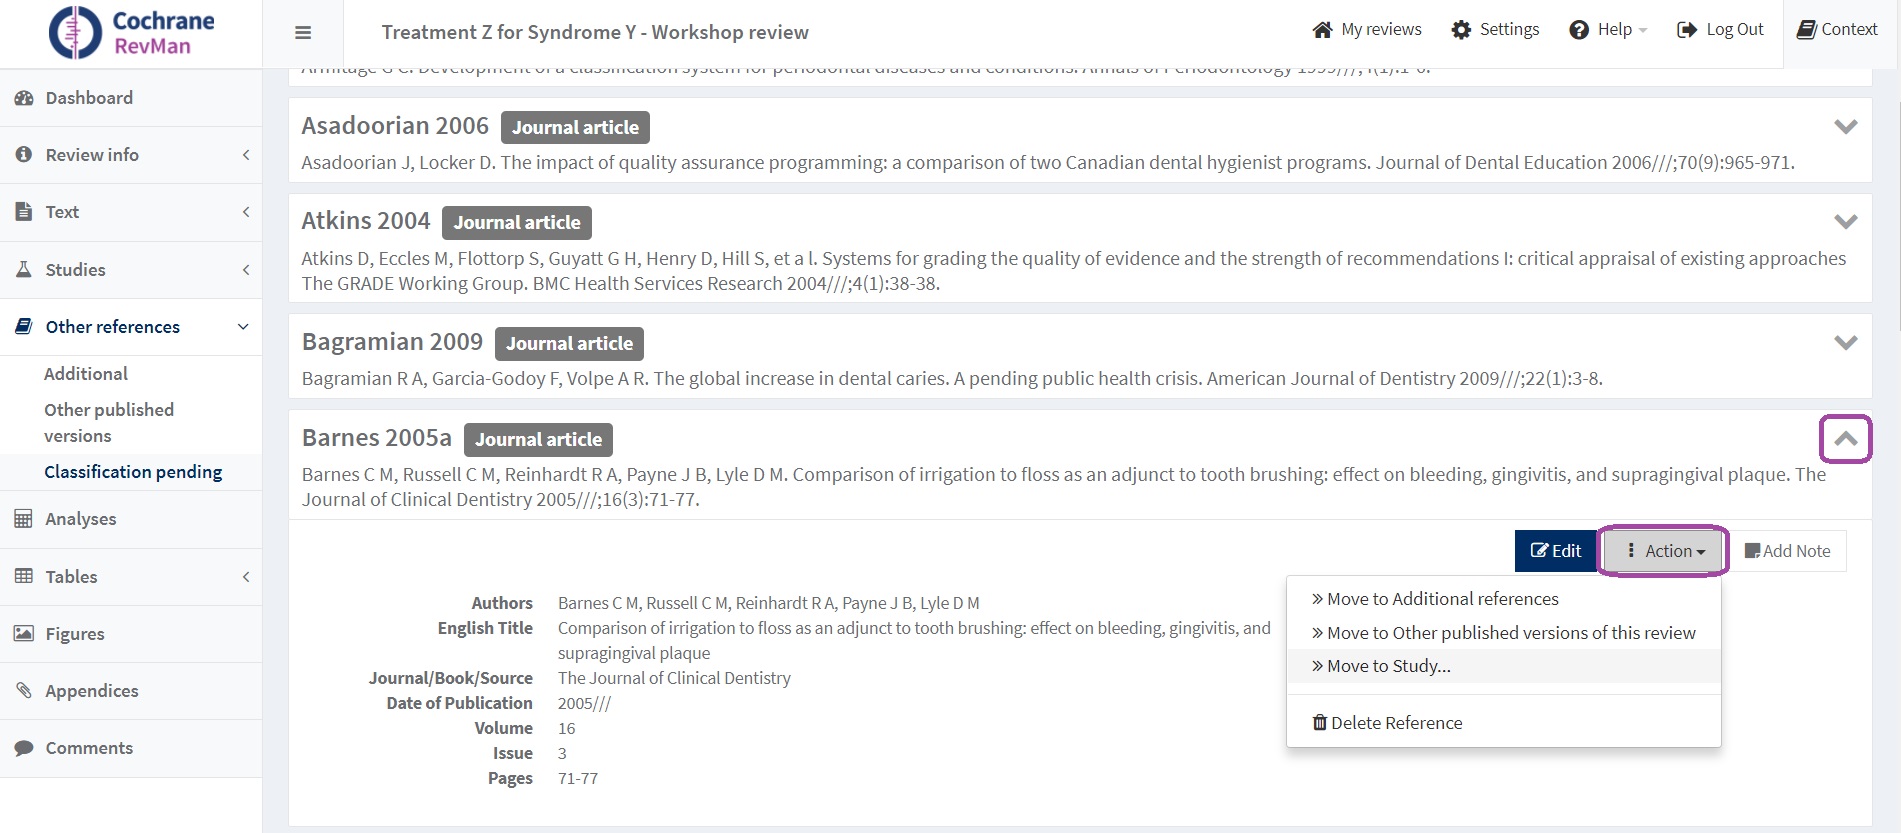Collapse the Barnes 2005a reference

click(1845, 439)
